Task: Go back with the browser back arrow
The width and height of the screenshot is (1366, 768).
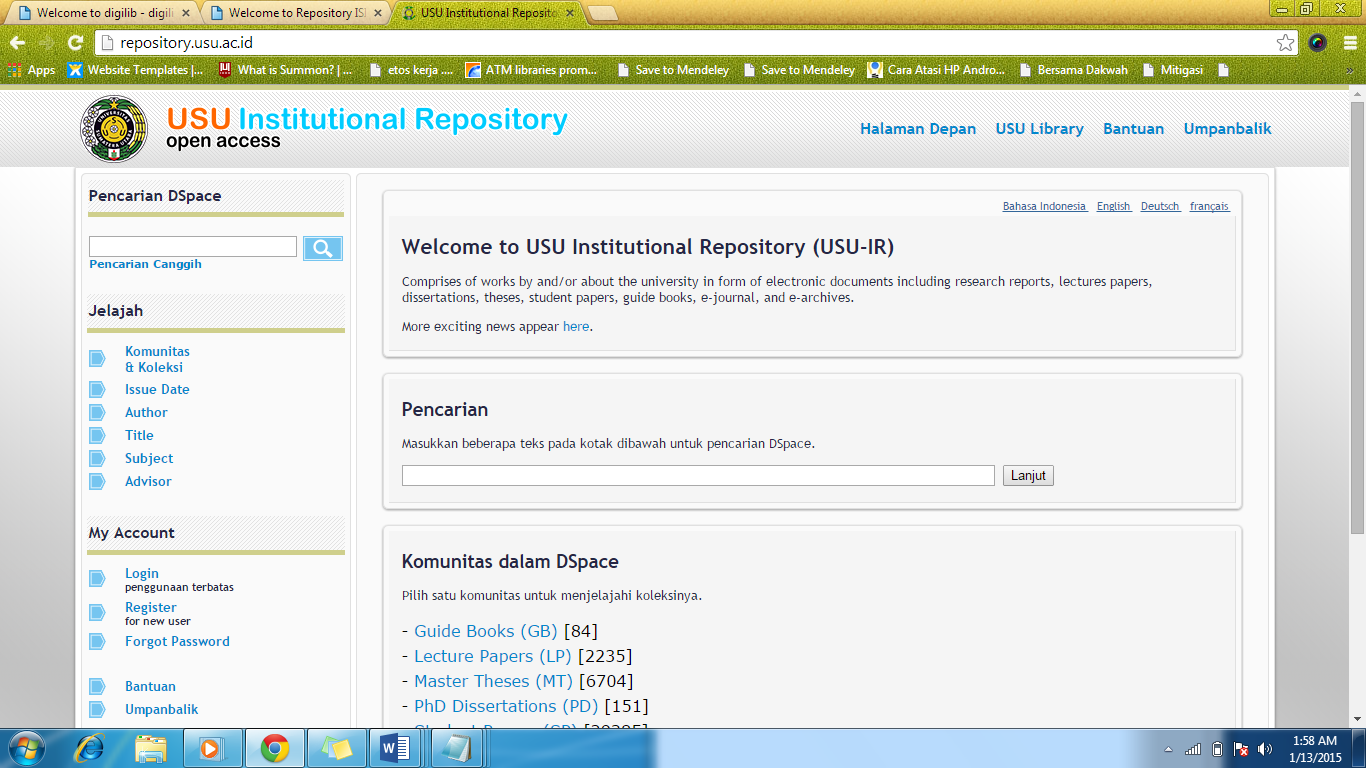Action: 17,42
